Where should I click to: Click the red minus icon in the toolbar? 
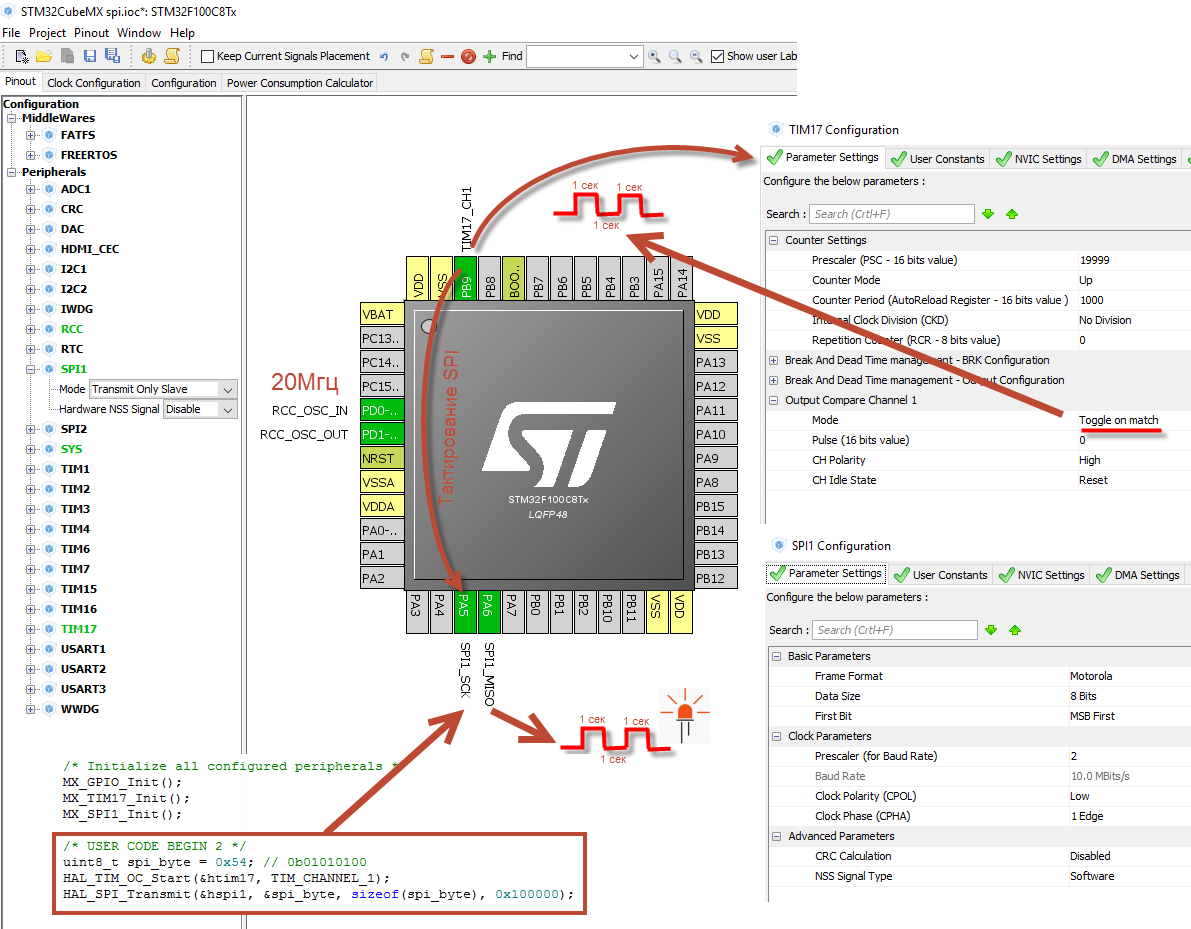click(x=447, y=56)
